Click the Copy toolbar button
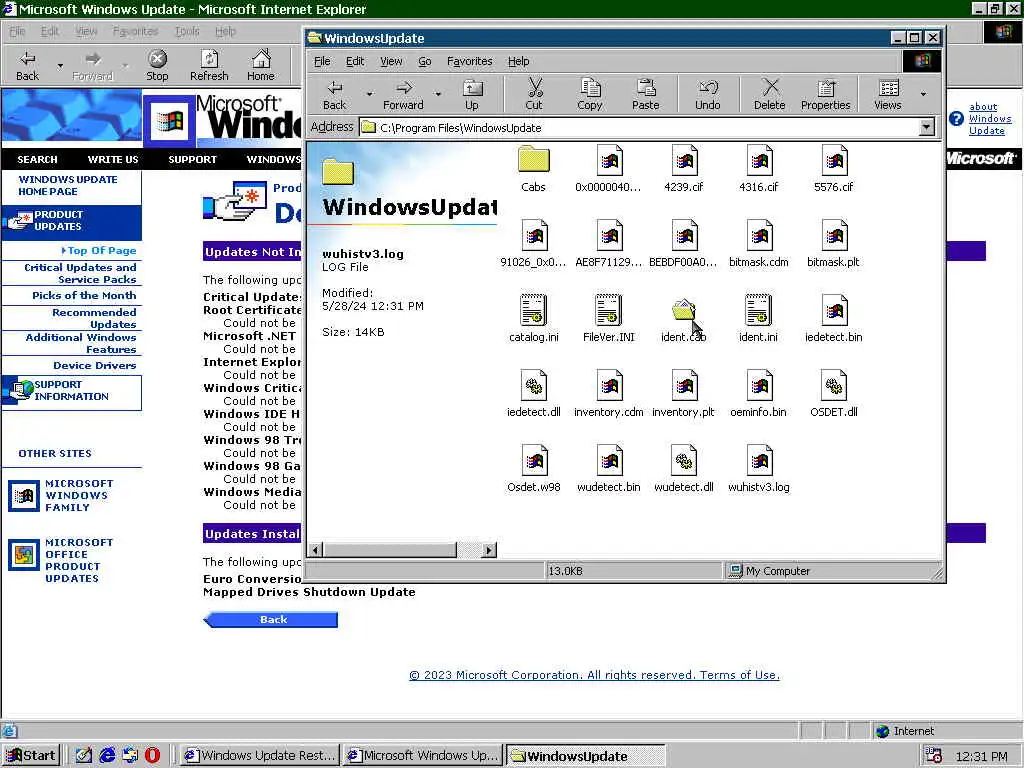 coord(590,95)
